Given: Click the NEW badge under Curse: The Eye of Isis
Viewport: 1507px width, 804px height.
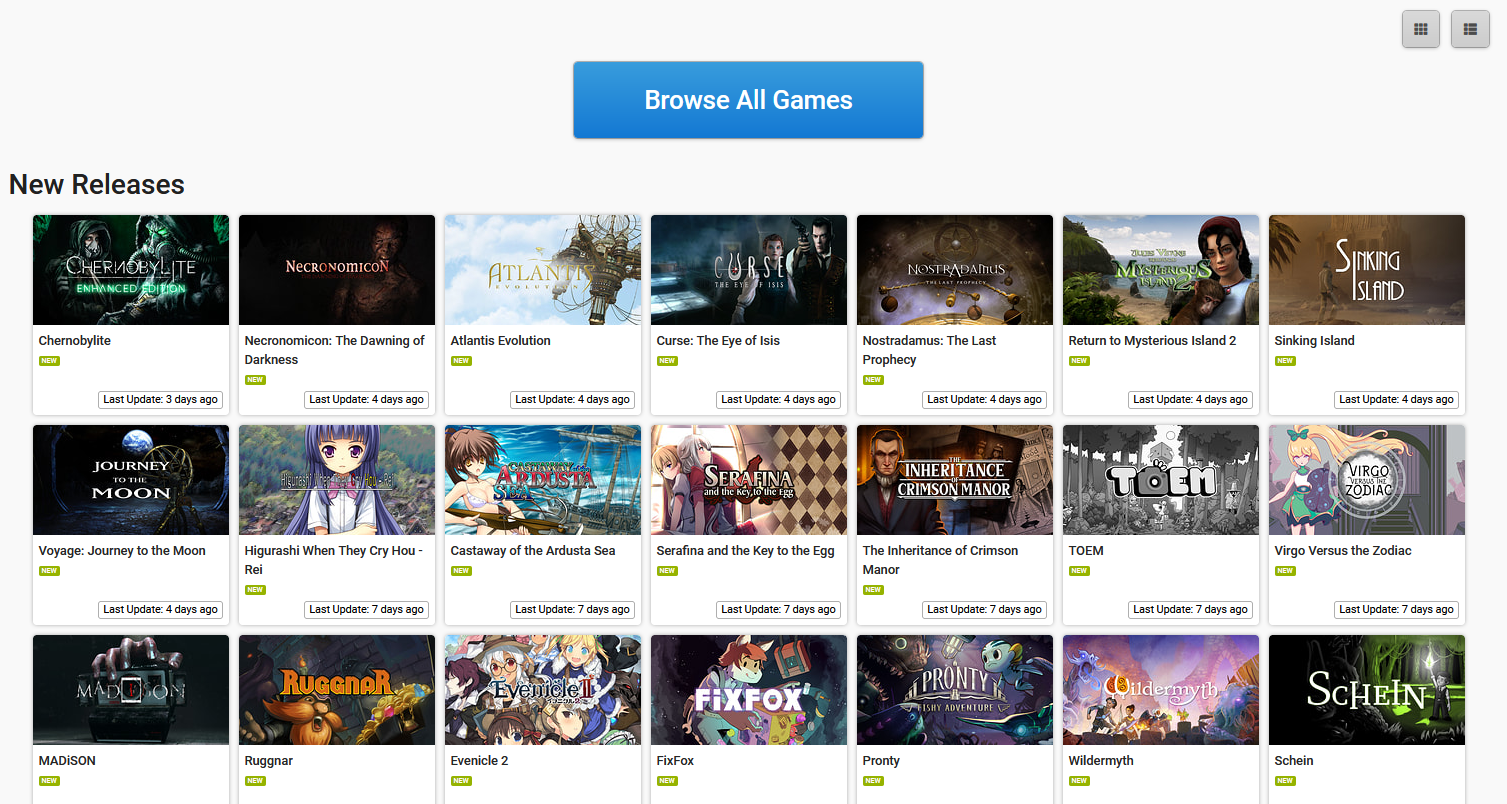Looking at the screenshot, I should (x=667, y=361).
